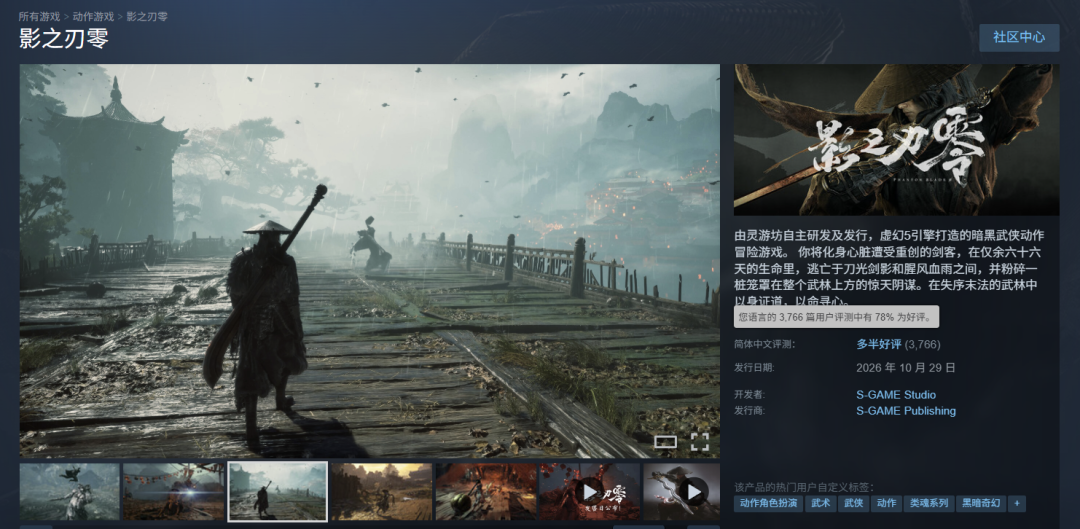Go to 所有游戏 breadcrumb link
Image resolution: width=1080 pixels, height=529 pixels.
coord(39,16)
